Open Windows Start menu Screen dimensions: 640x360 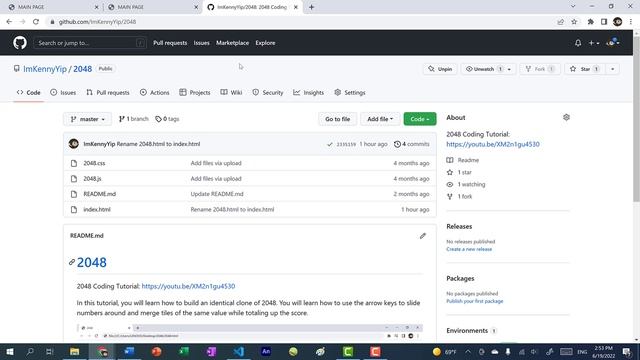(10, 351)
